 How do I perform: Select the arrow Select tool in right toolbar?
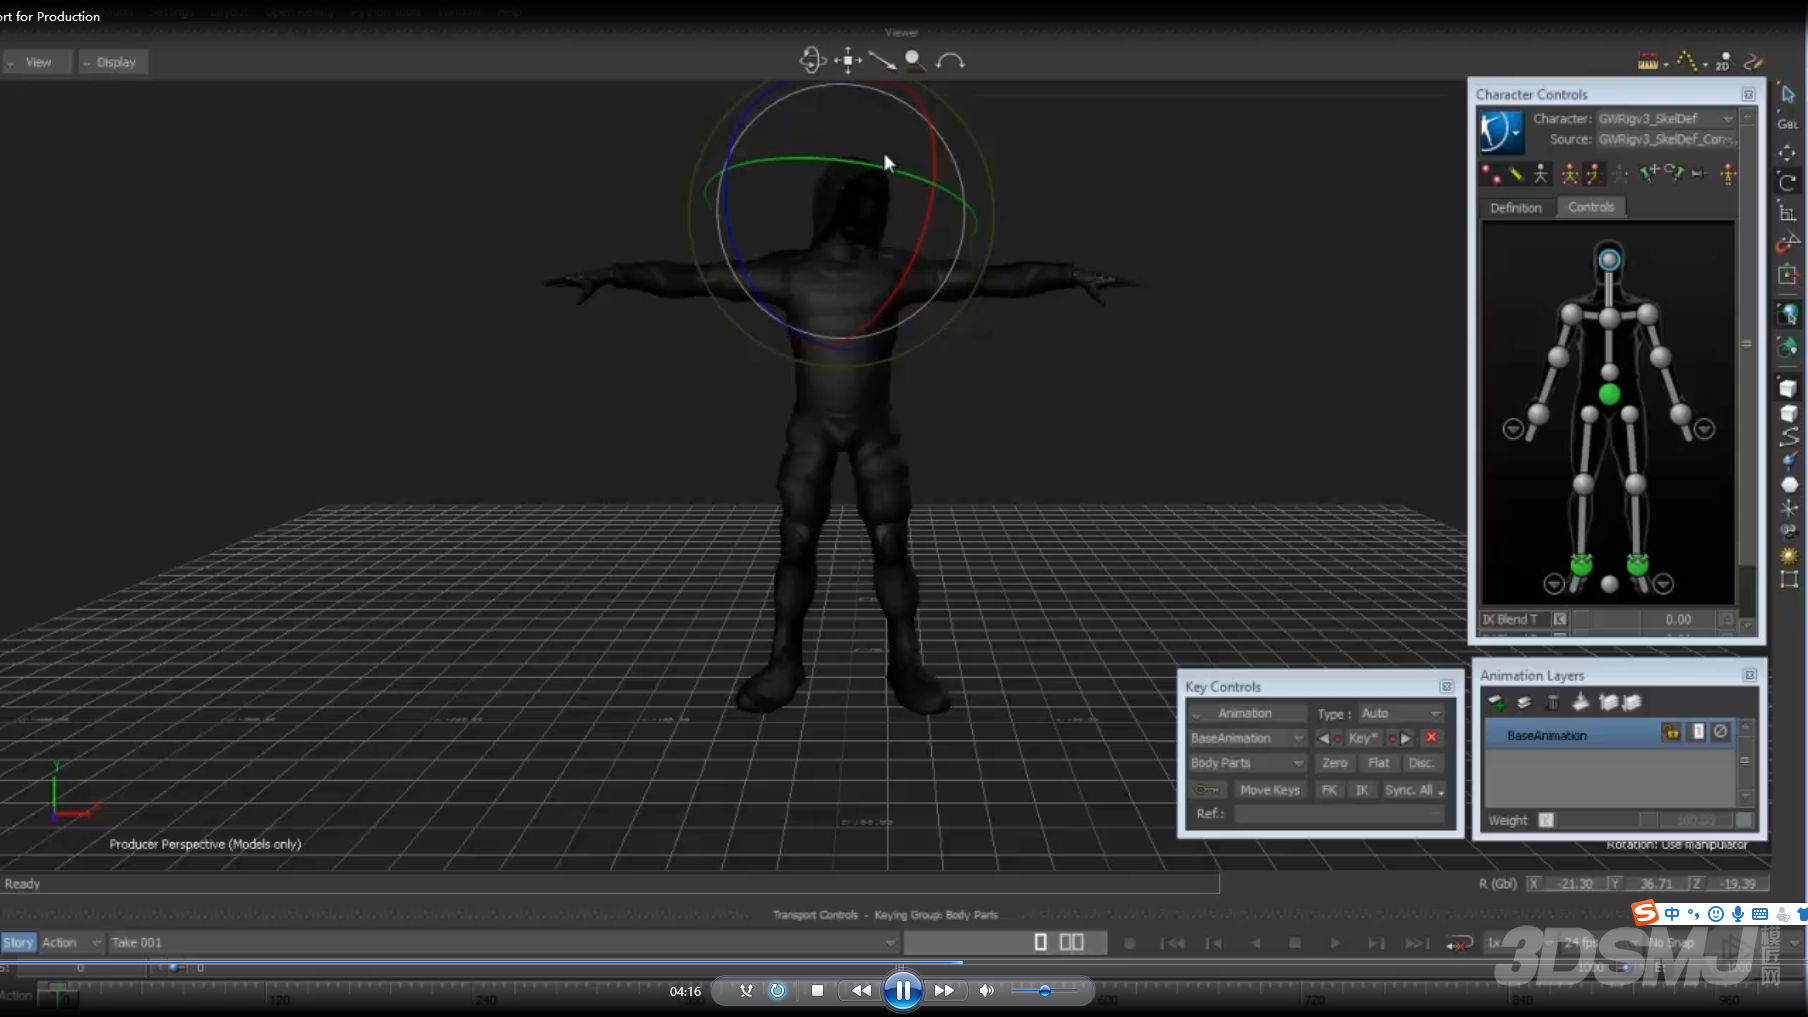click(x=1788, y=95)
